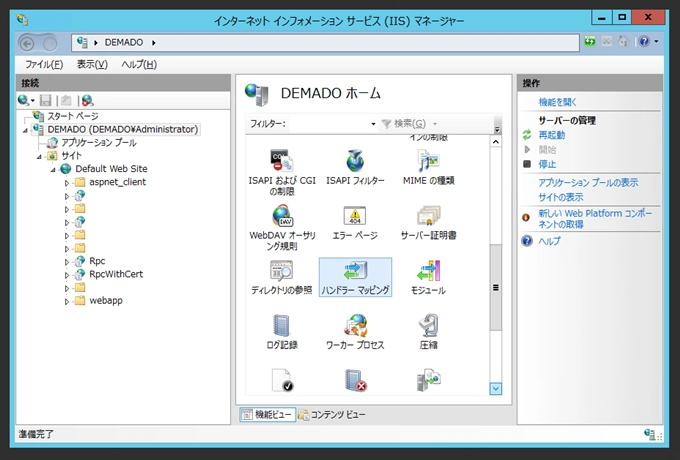Open the ヘルプ(H) menu
The image size is (680, 460).
[x=139, y=65]
